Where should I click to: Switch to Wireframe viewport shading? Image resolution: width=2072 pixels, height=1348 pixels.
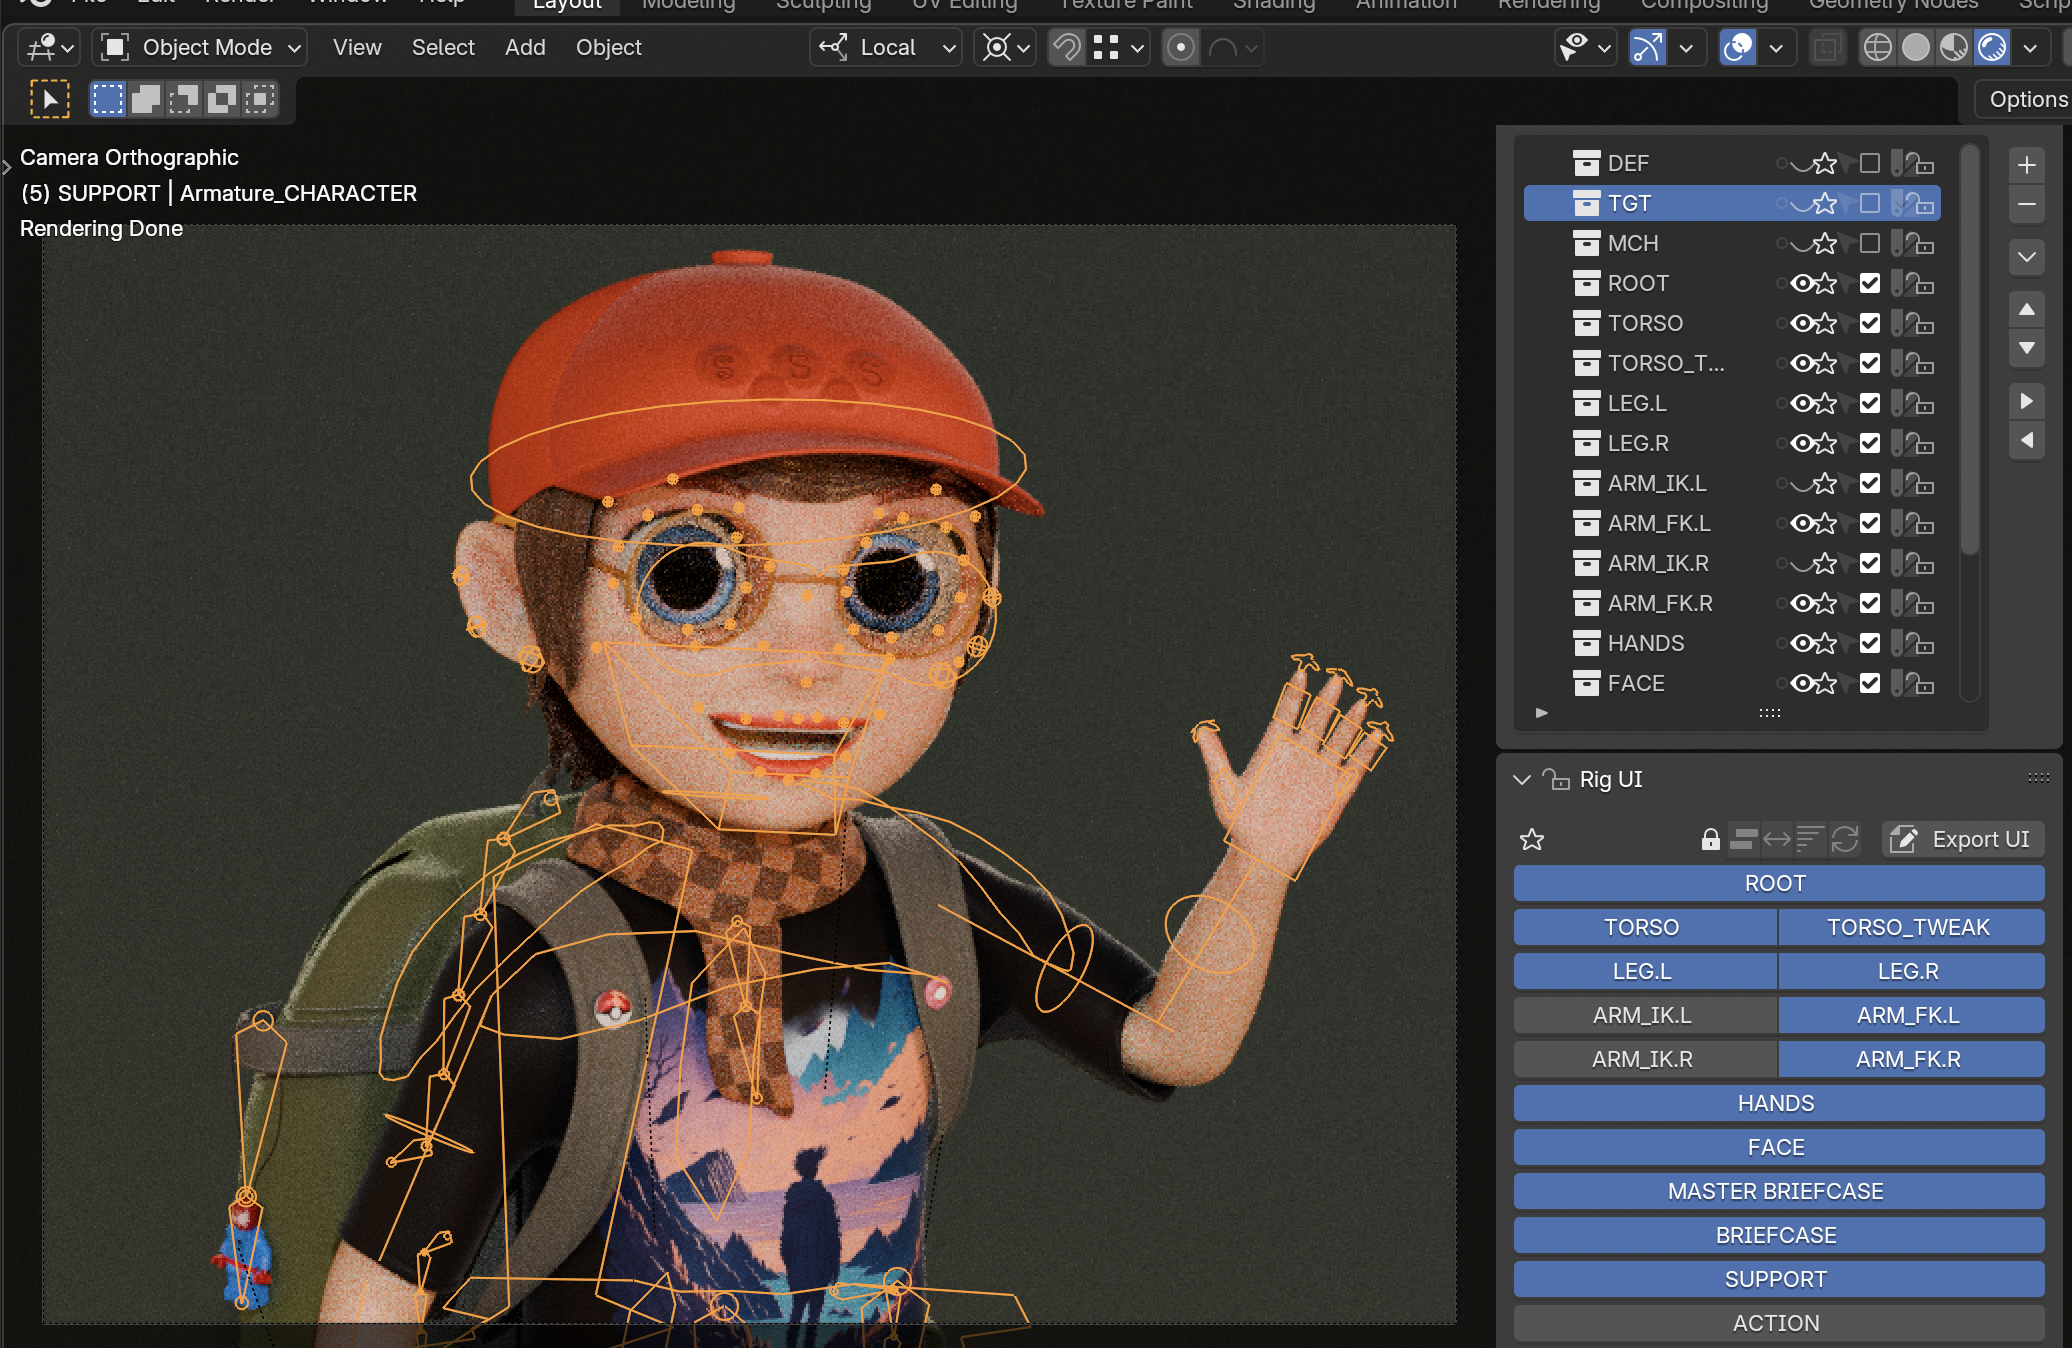(1878, 47)
